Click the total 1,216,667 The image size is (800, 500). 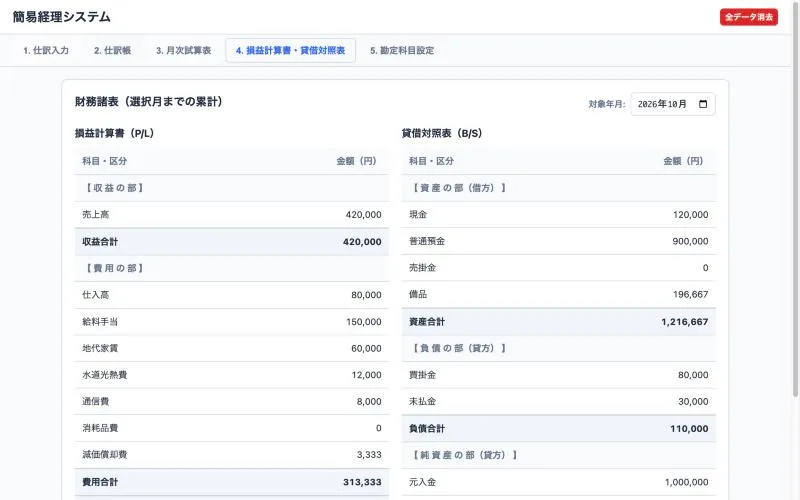pos(685,322)
